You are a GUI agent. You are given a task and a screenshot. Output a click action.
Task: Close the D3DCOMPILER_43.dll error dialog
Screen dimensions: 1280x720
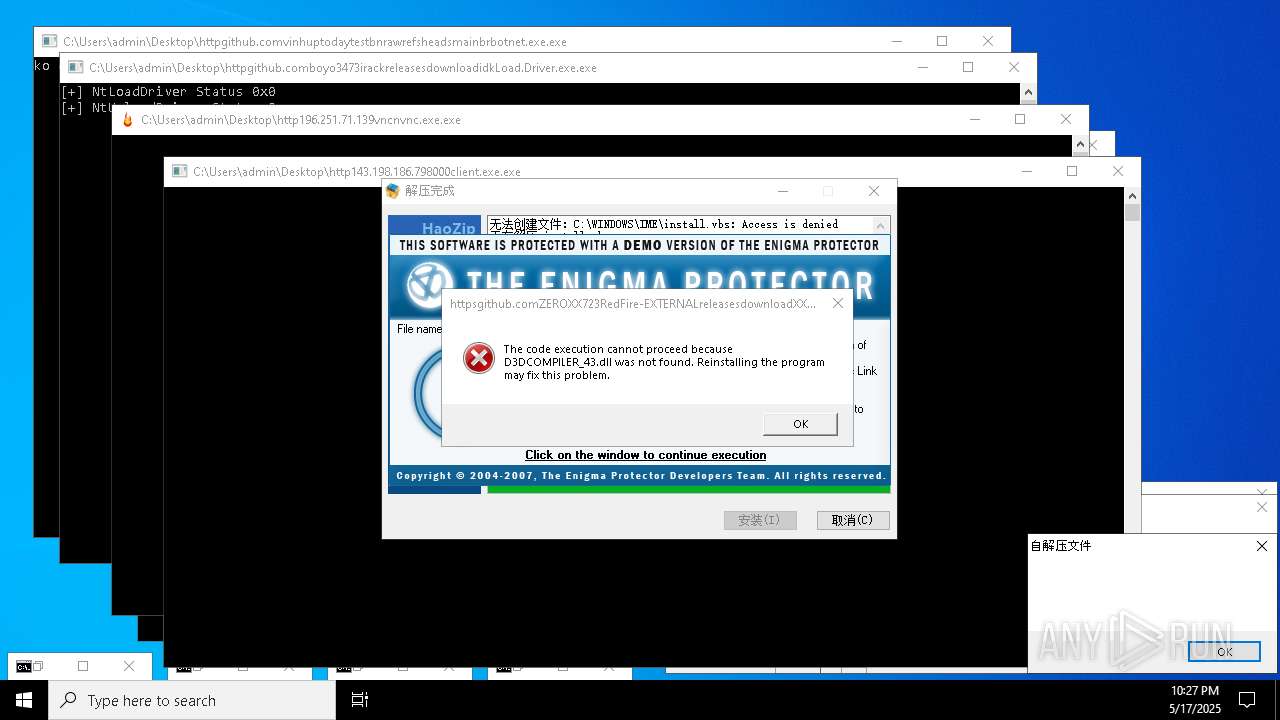pyautogui.click(x=838, y=303)
